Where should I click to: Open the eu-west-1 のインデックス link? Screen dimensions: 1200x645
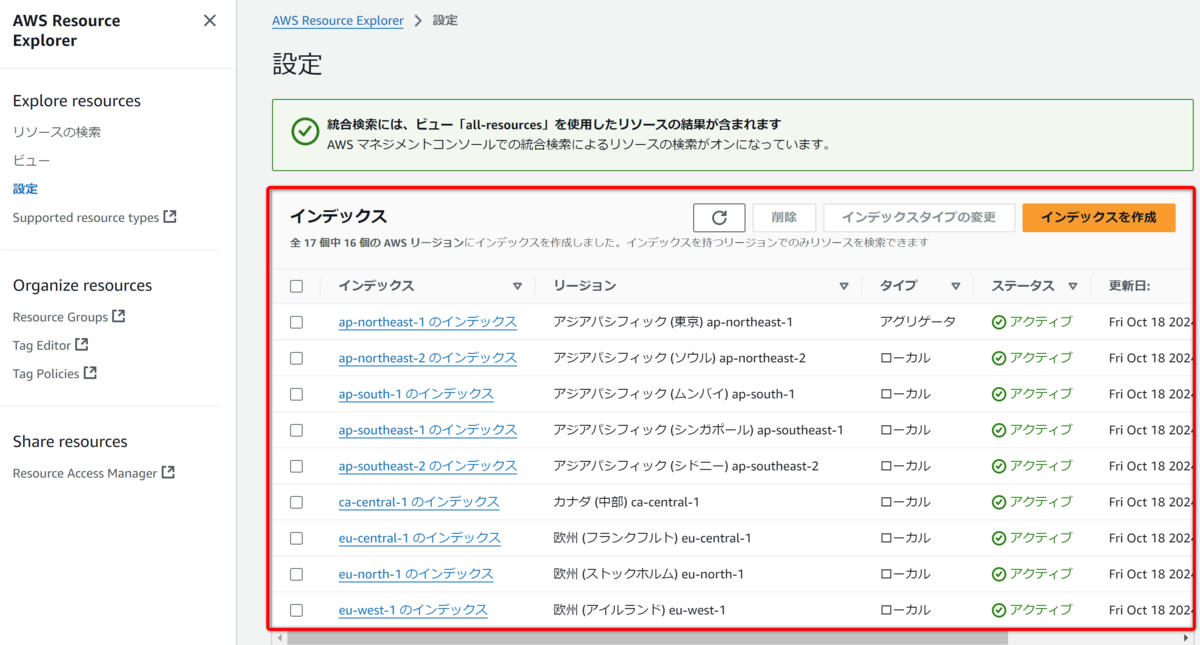413,610
